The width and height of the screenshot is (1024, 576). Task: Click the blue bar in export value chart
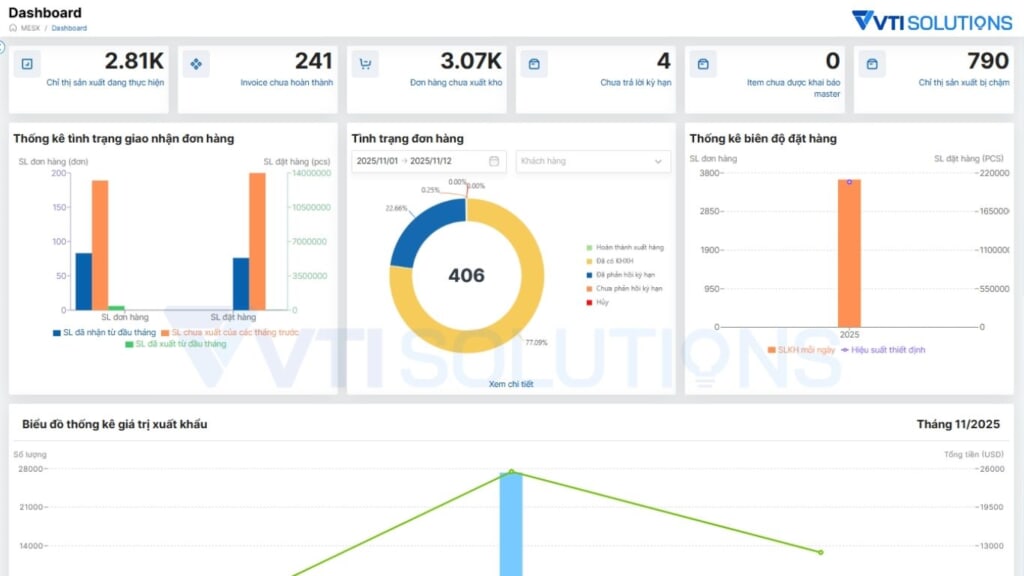coord(511,524)
